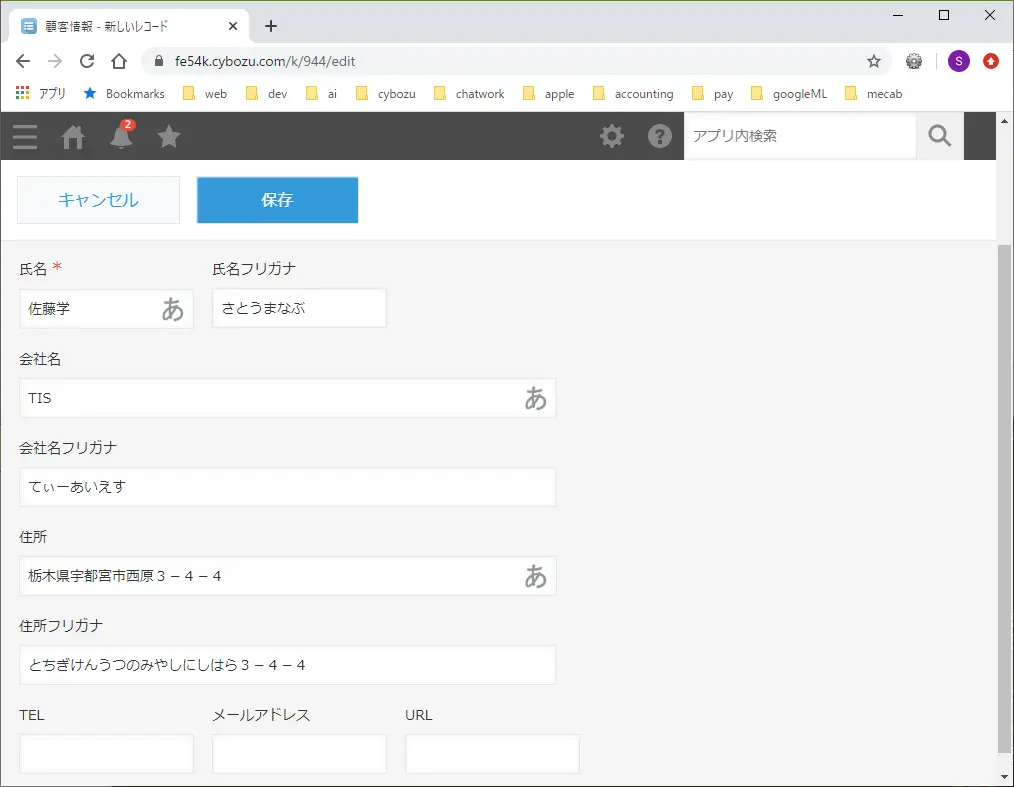
Task: Focus the 住所フリガナ field
Action: [288, 665]
